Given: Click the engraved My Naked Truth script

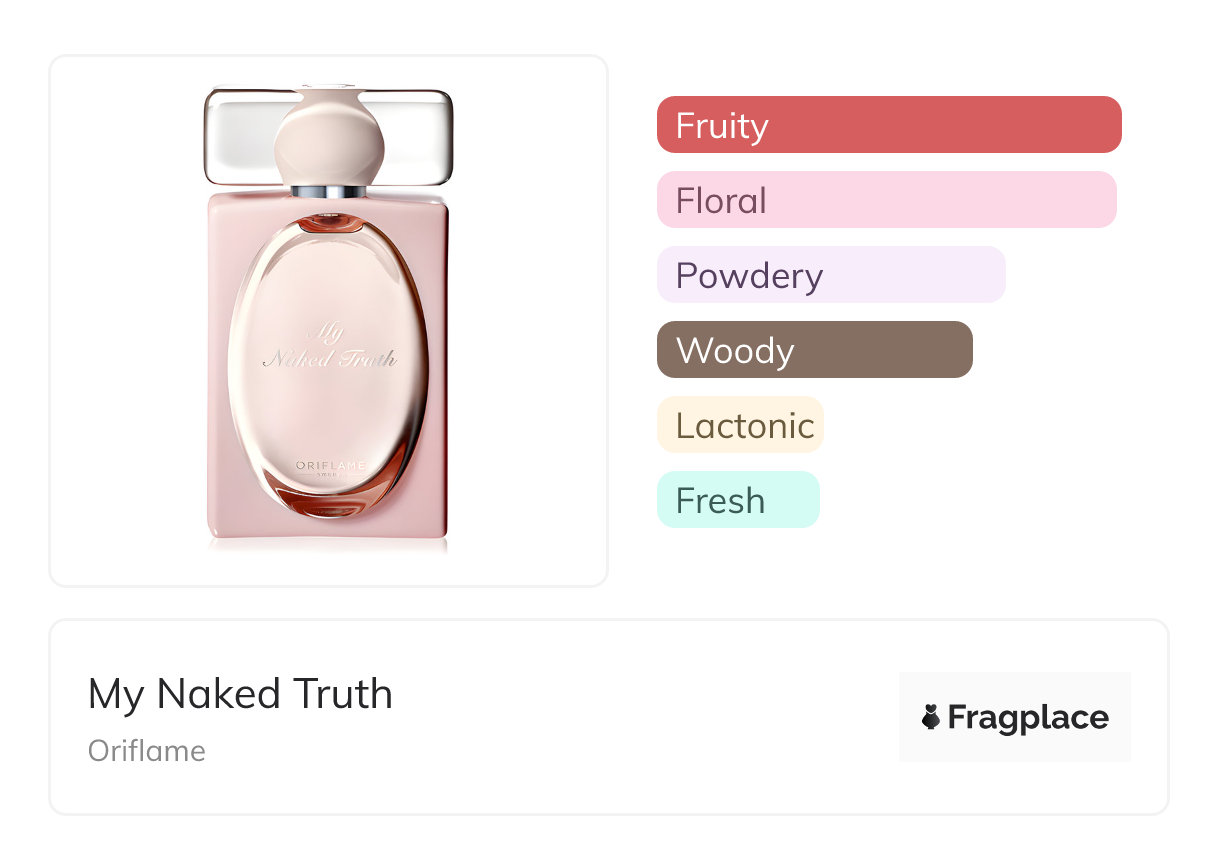Looking at the screenshot, I should tap(329, 346).
